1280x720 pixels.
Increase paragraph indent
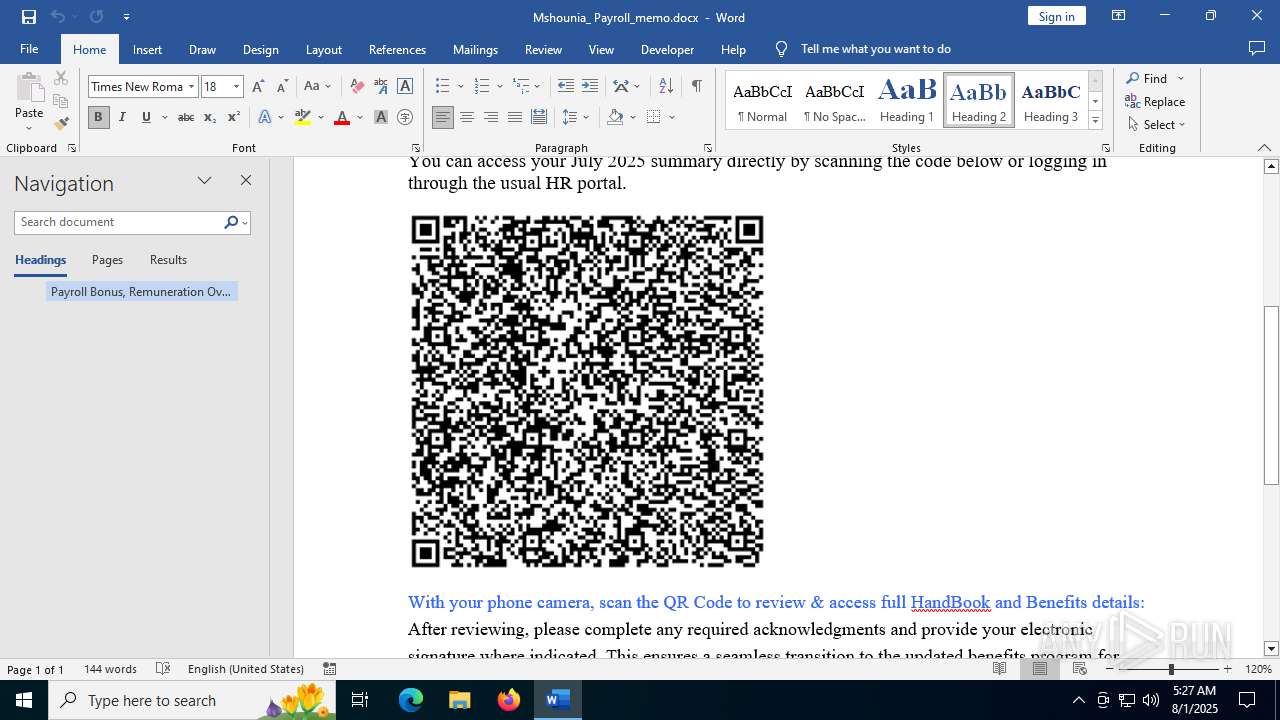click(590, 86)
